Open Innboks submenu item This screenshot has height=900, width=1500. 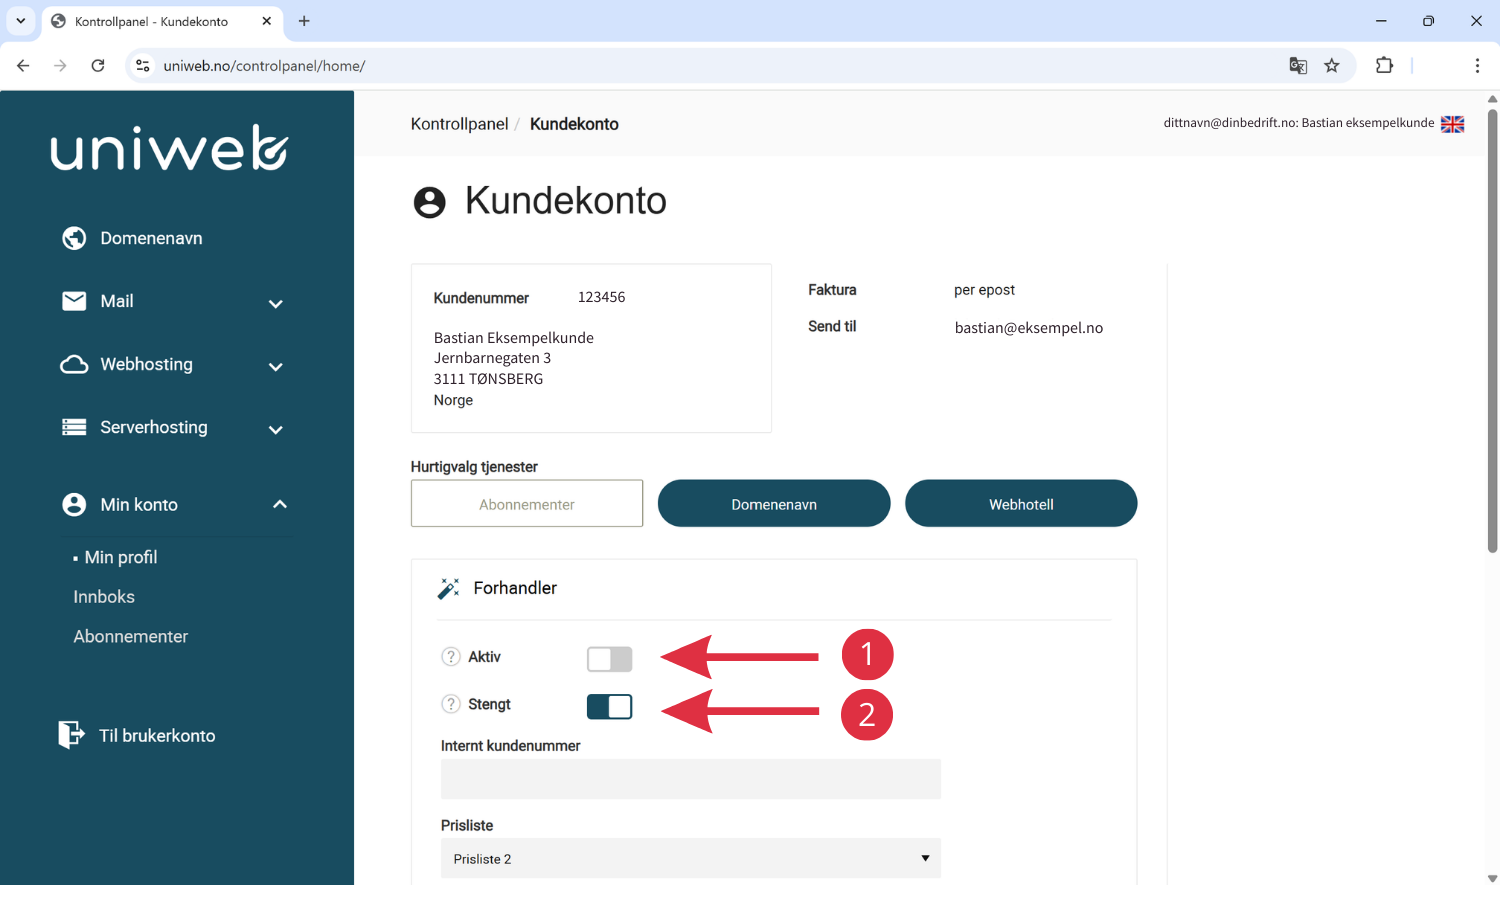pos(104,597)
